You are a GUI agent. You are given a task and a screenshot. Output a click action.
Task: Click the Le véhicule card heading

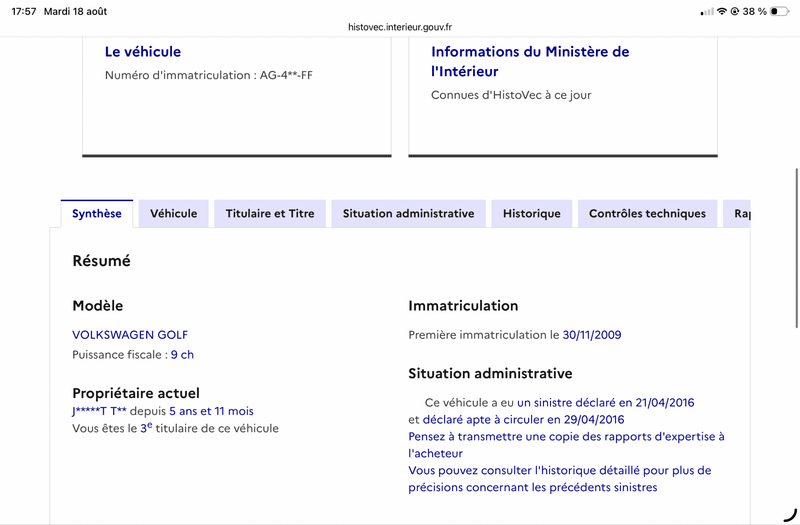(143, 52)
